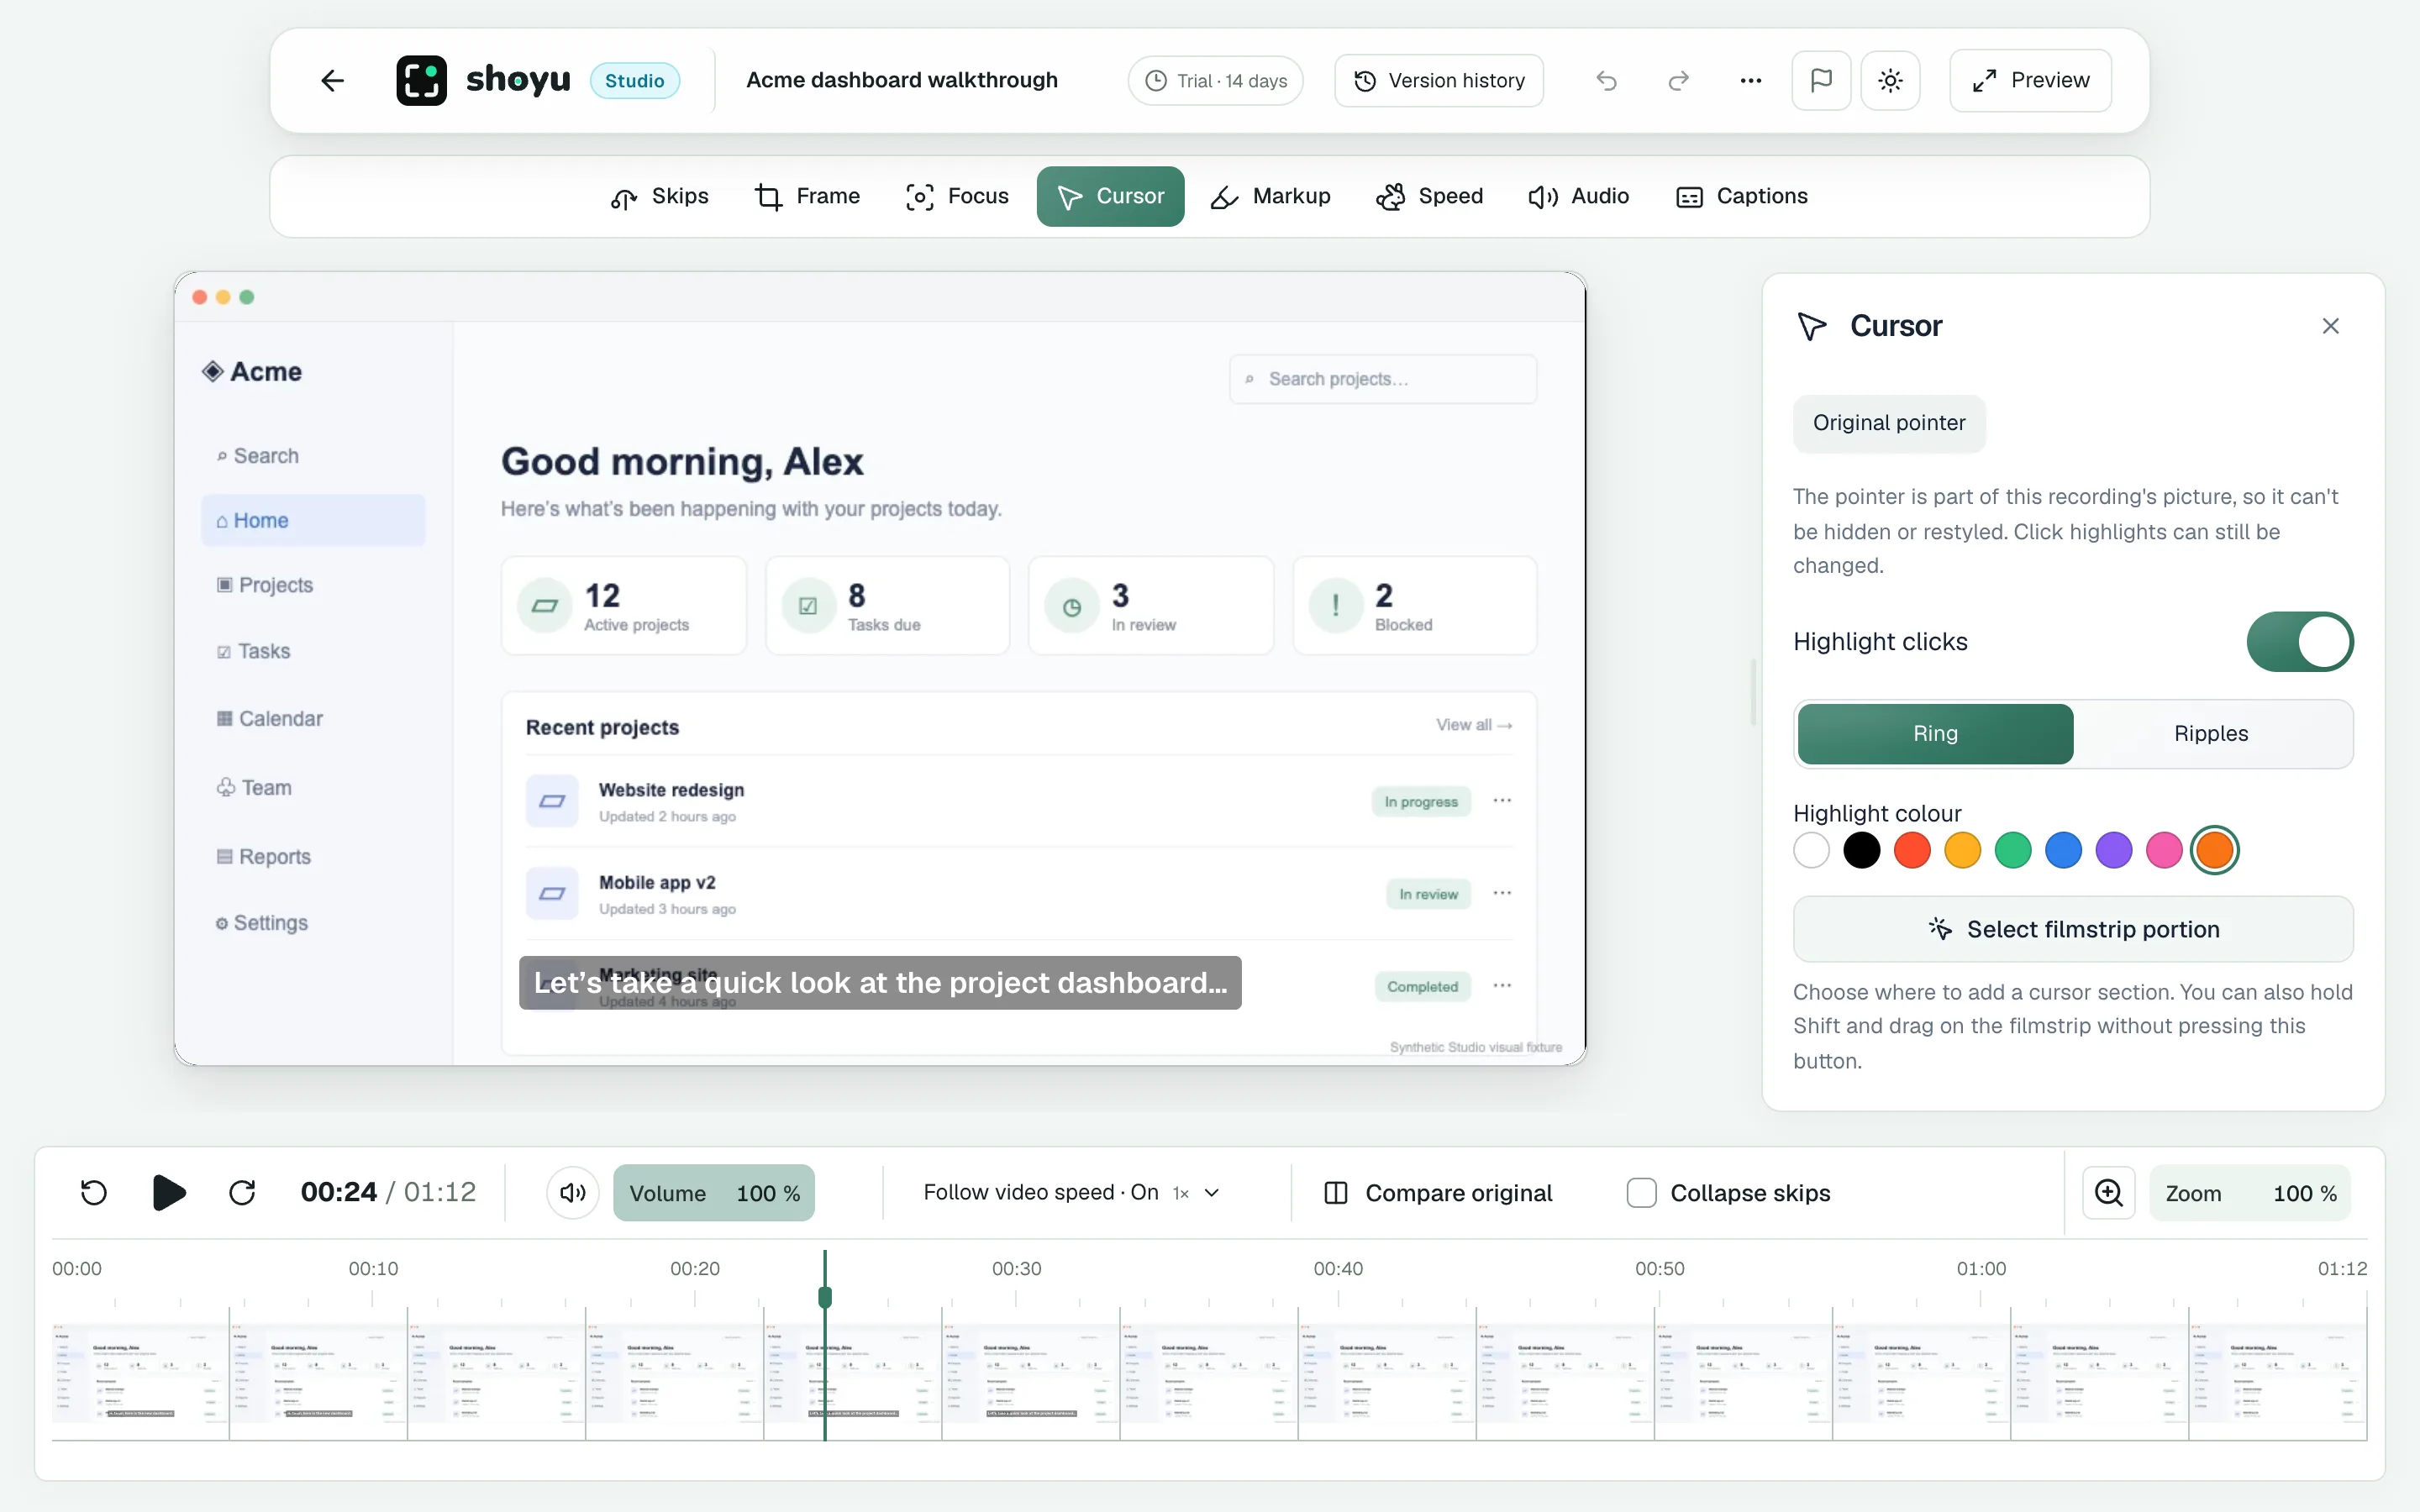2420x1512 pixels.
Task: Open the three-dot more options menu
Action: pyautogui.click(x=1750, y=80)
